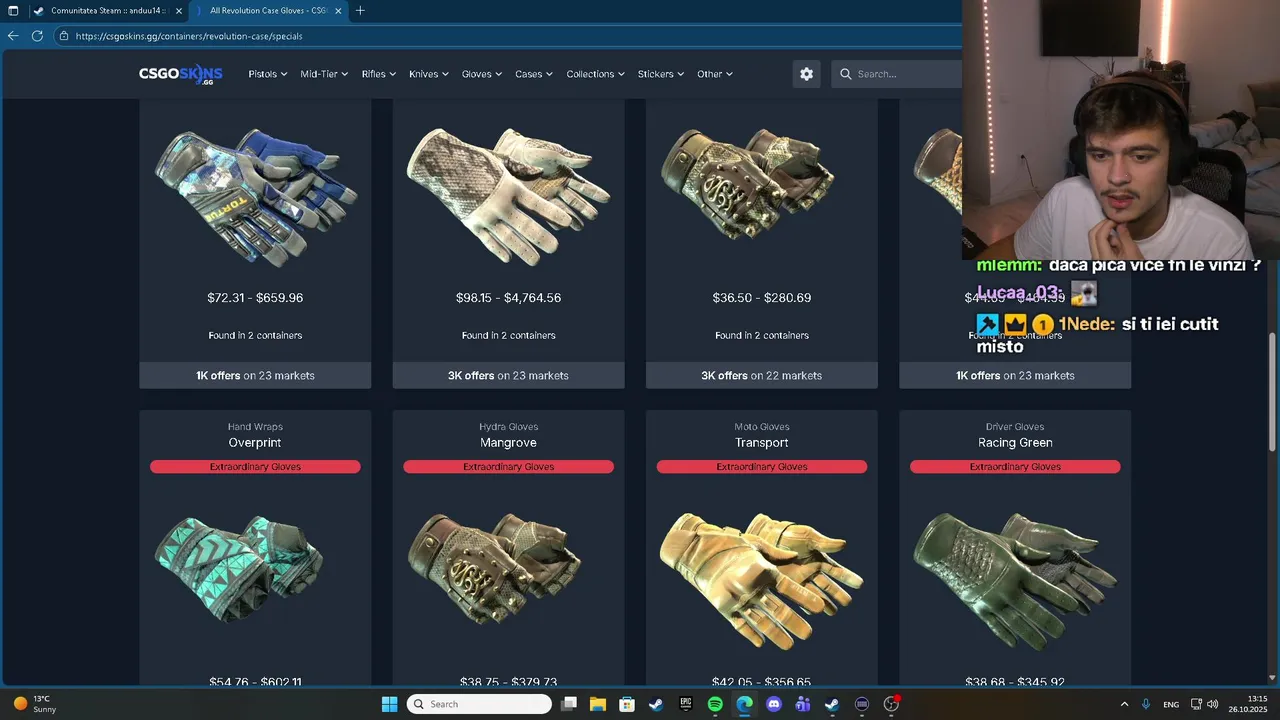Open File Explorer from taskbar
1280x720 pixels.
(x=598, y=704)
